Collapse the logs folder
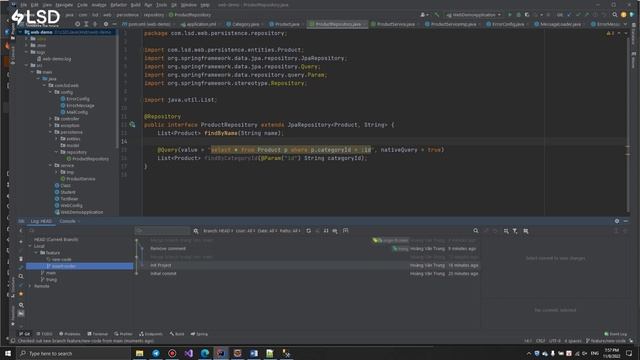Image resolution: width=640 pixels, height=360 pixels. (x=27, y=52)
